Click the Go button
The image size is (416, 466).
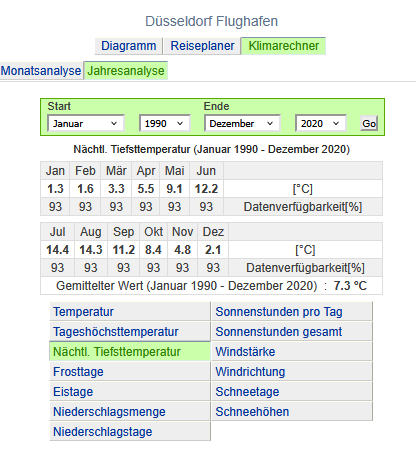point(369,123)
